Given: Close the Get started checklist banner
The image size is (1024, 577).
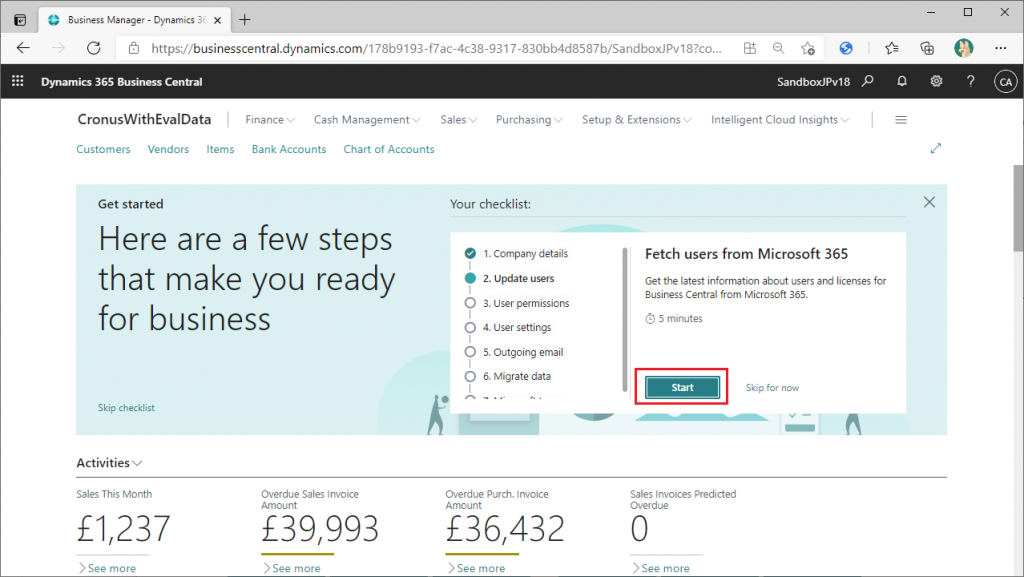Looking at the screenshot, I should [929, 202].
